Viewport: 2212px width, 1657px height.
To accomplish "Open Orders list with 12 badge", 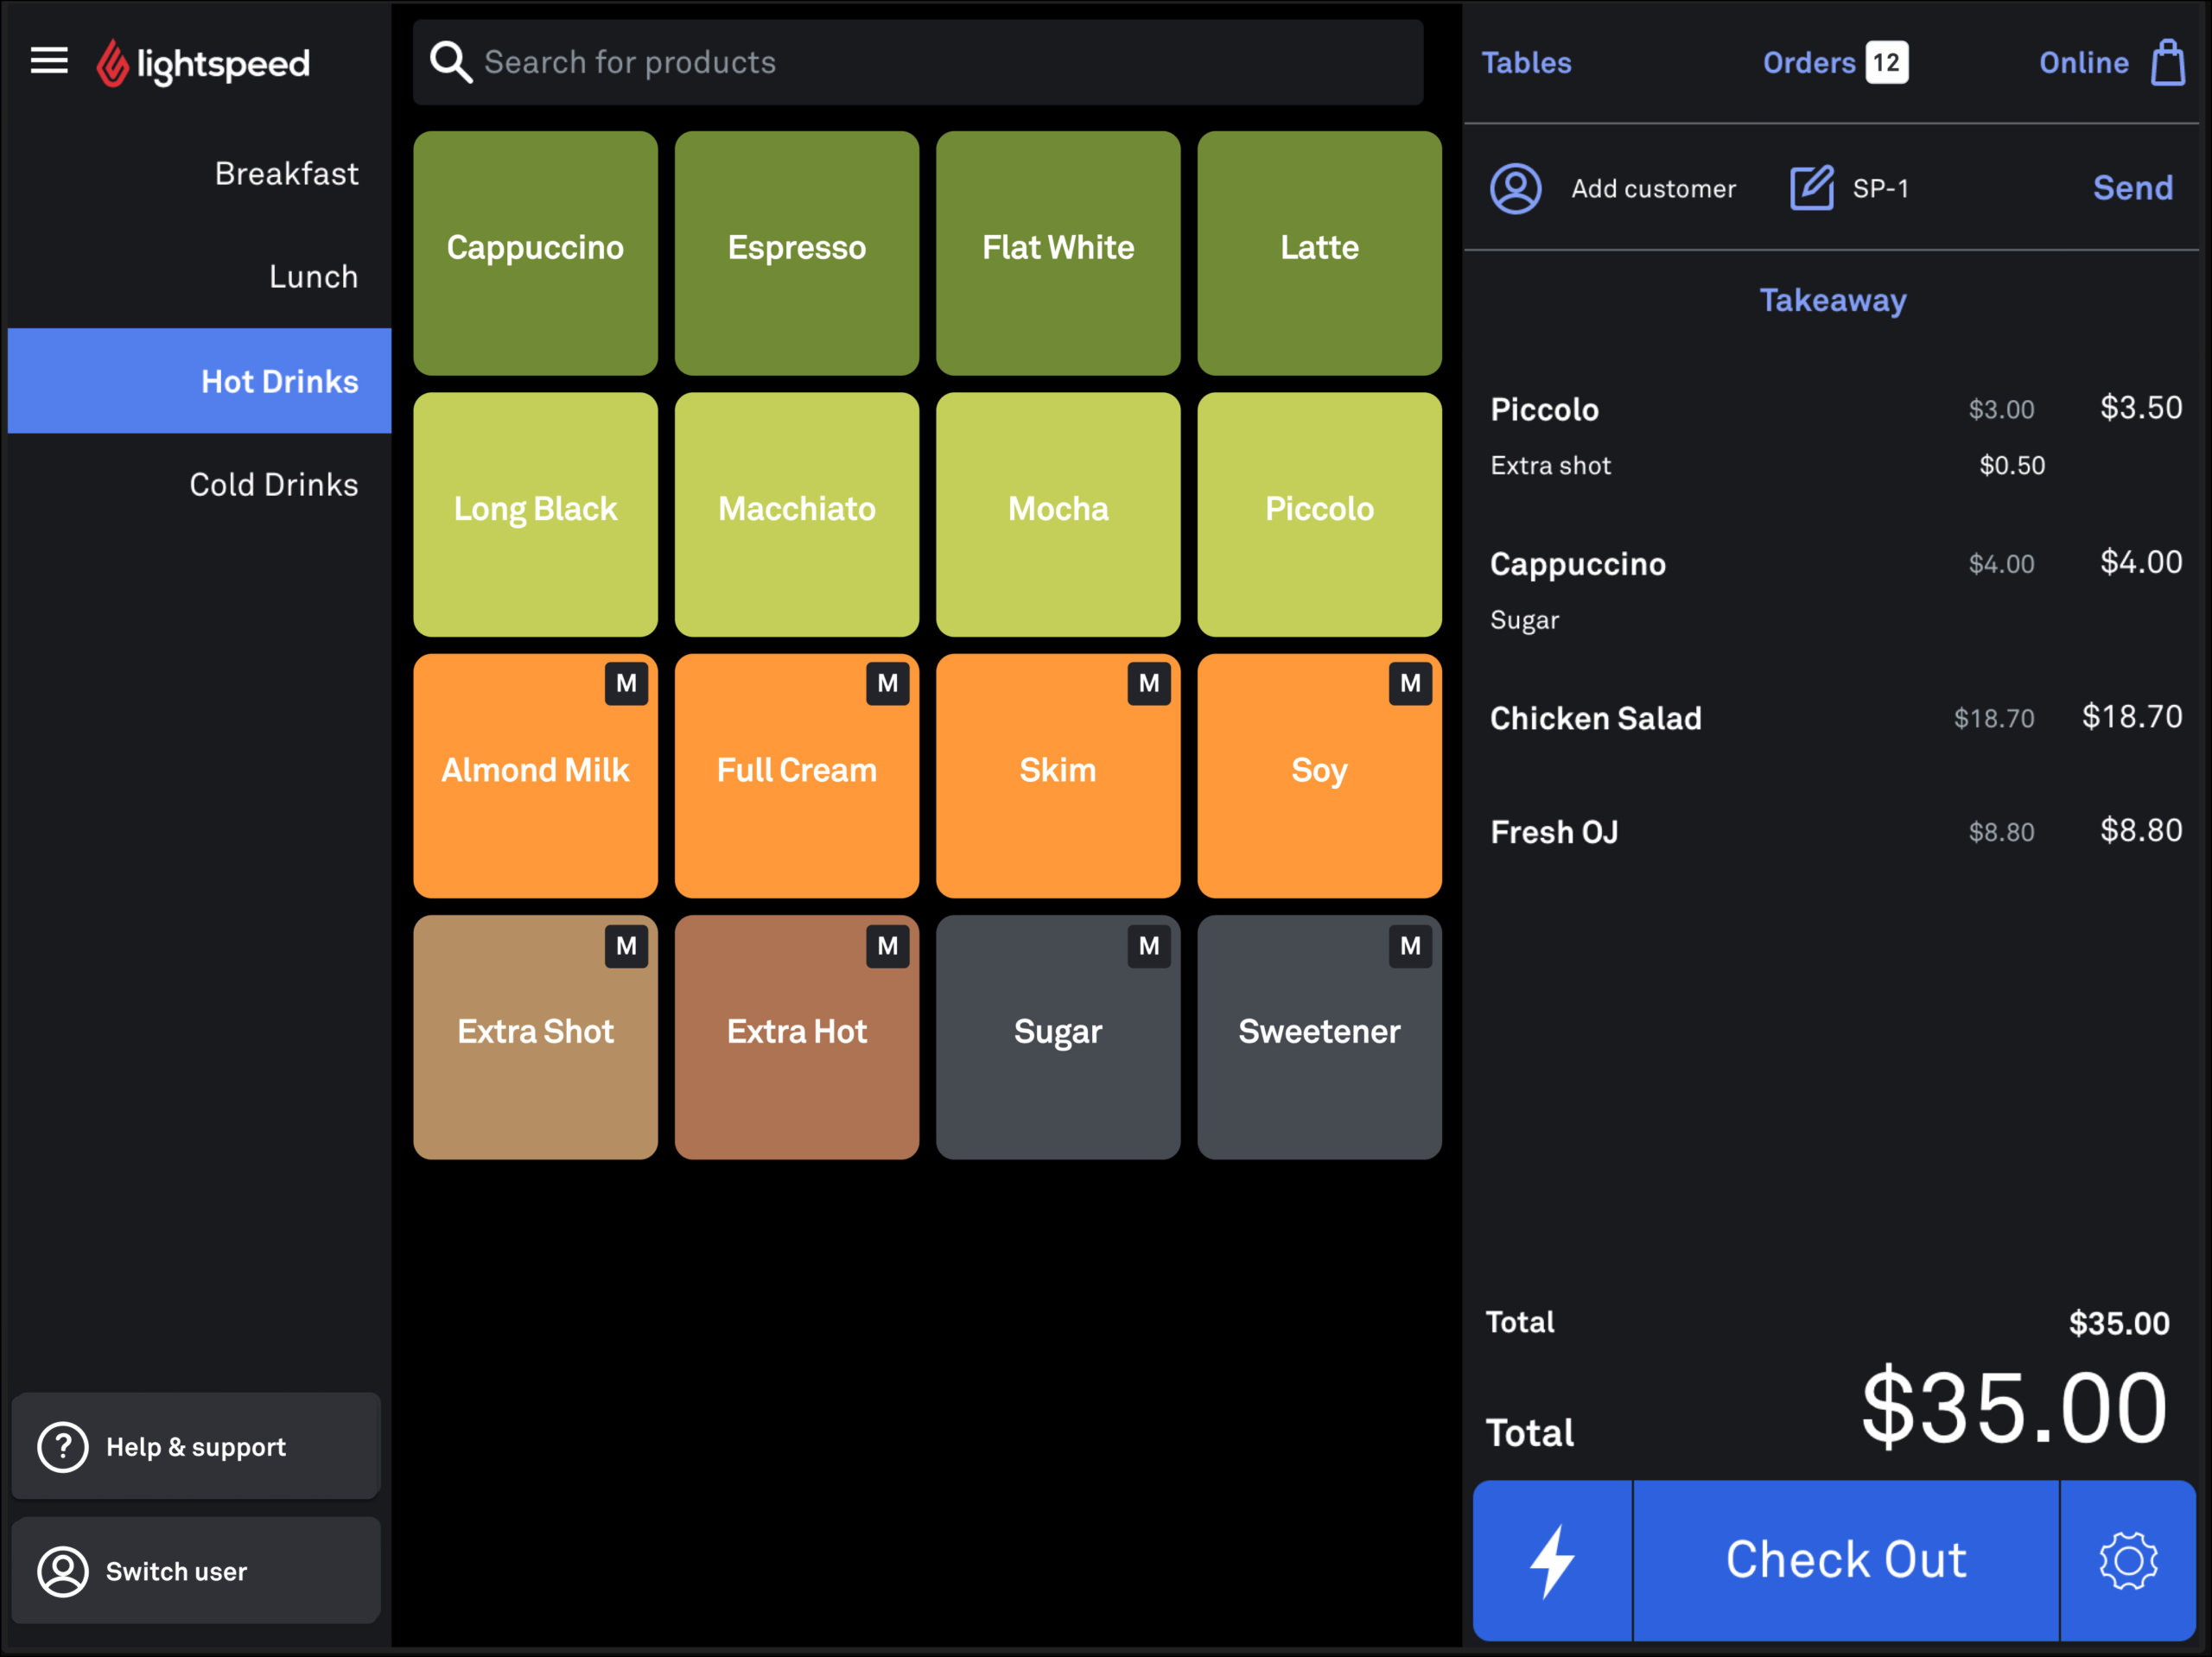I will 1835,63.
